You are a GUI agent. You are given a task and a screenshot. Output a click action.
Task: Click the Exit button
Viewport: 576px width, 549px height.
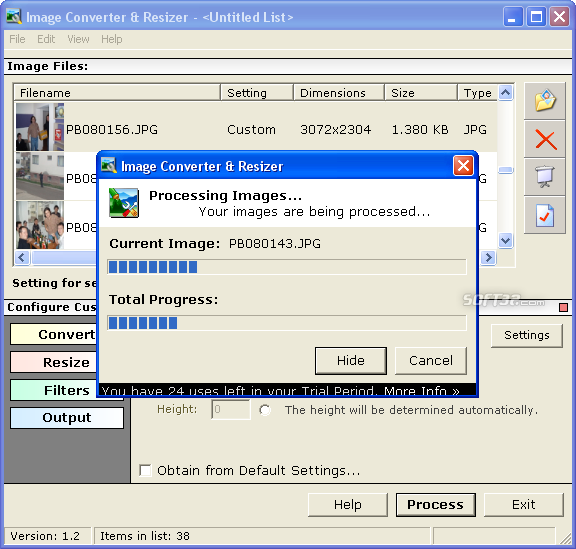tap(523, 505)
